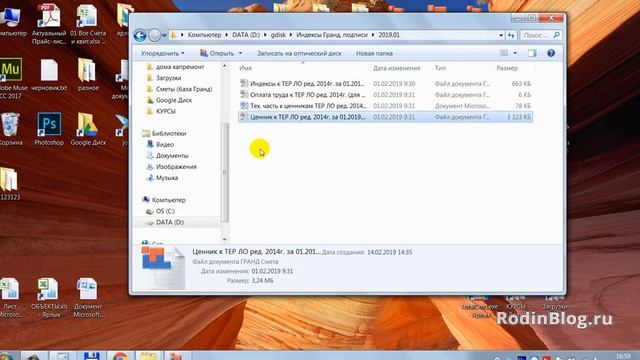The width and height of the screenshot is (640, 360).
Task: Expand the address bar history dropdown
Action: coord(501,36)
